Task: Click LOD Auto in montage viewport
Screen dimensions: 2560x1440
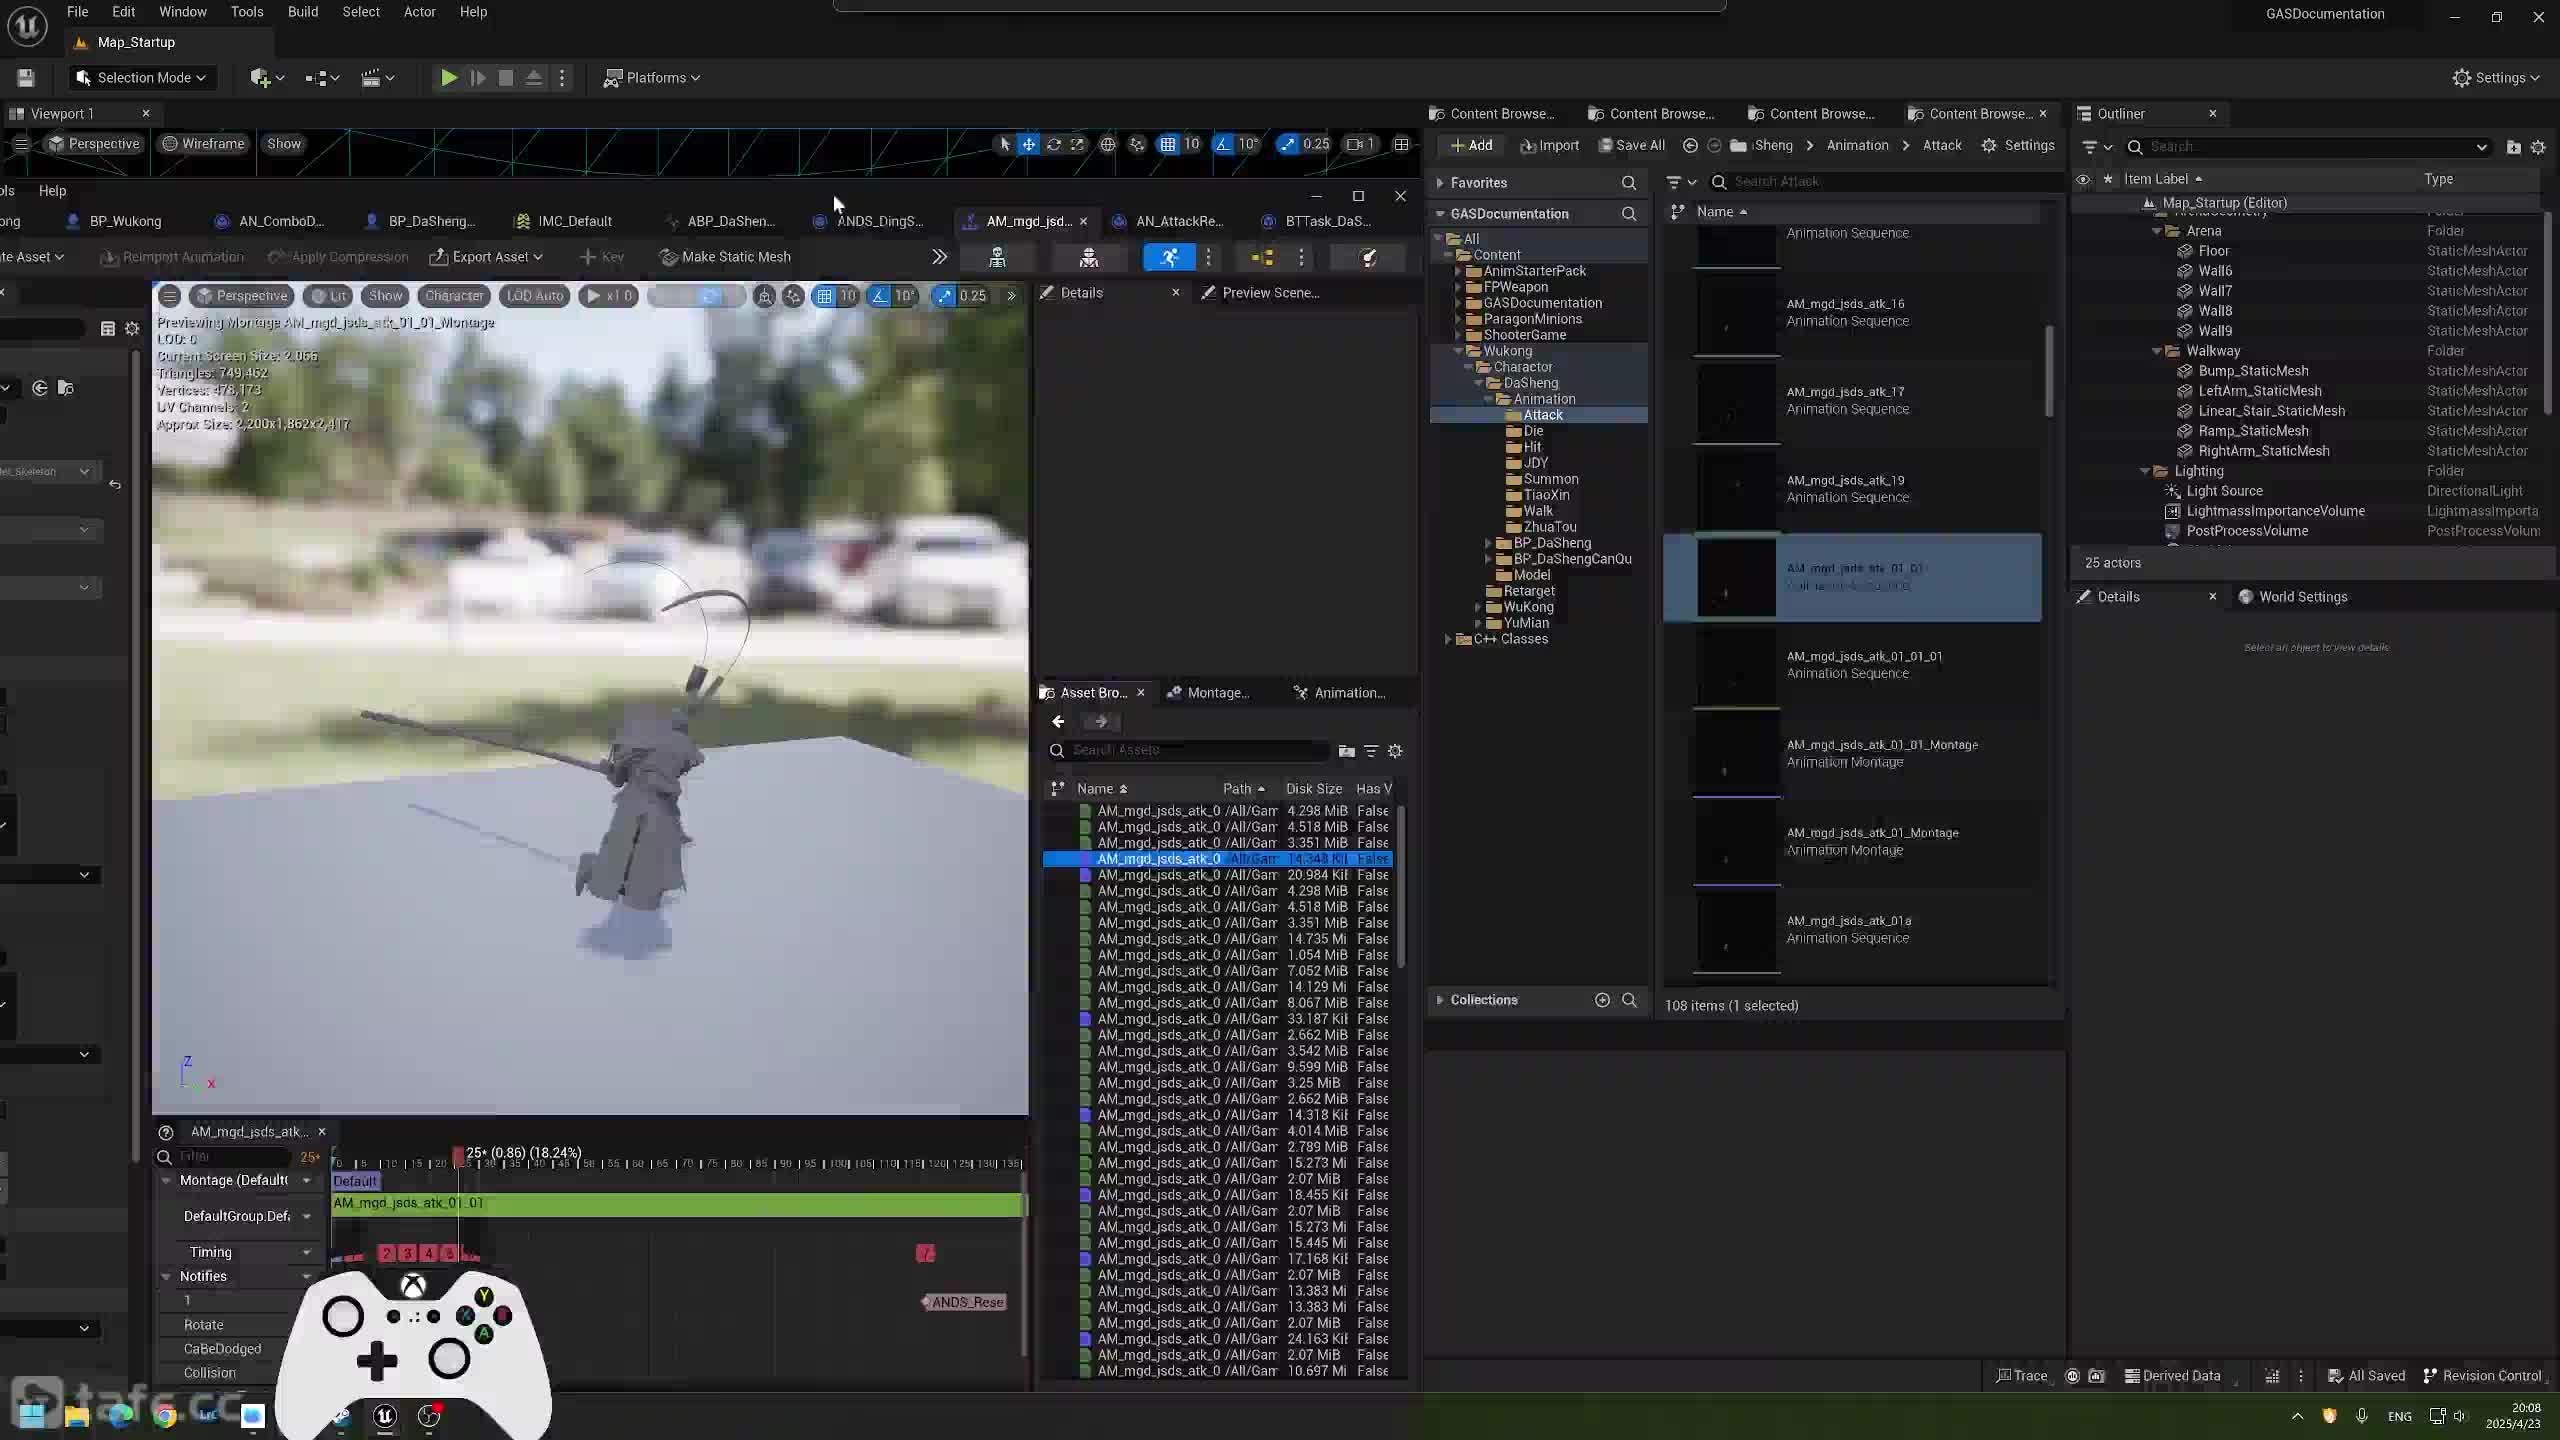Action: pyautogui.click(x=534, y=296)
